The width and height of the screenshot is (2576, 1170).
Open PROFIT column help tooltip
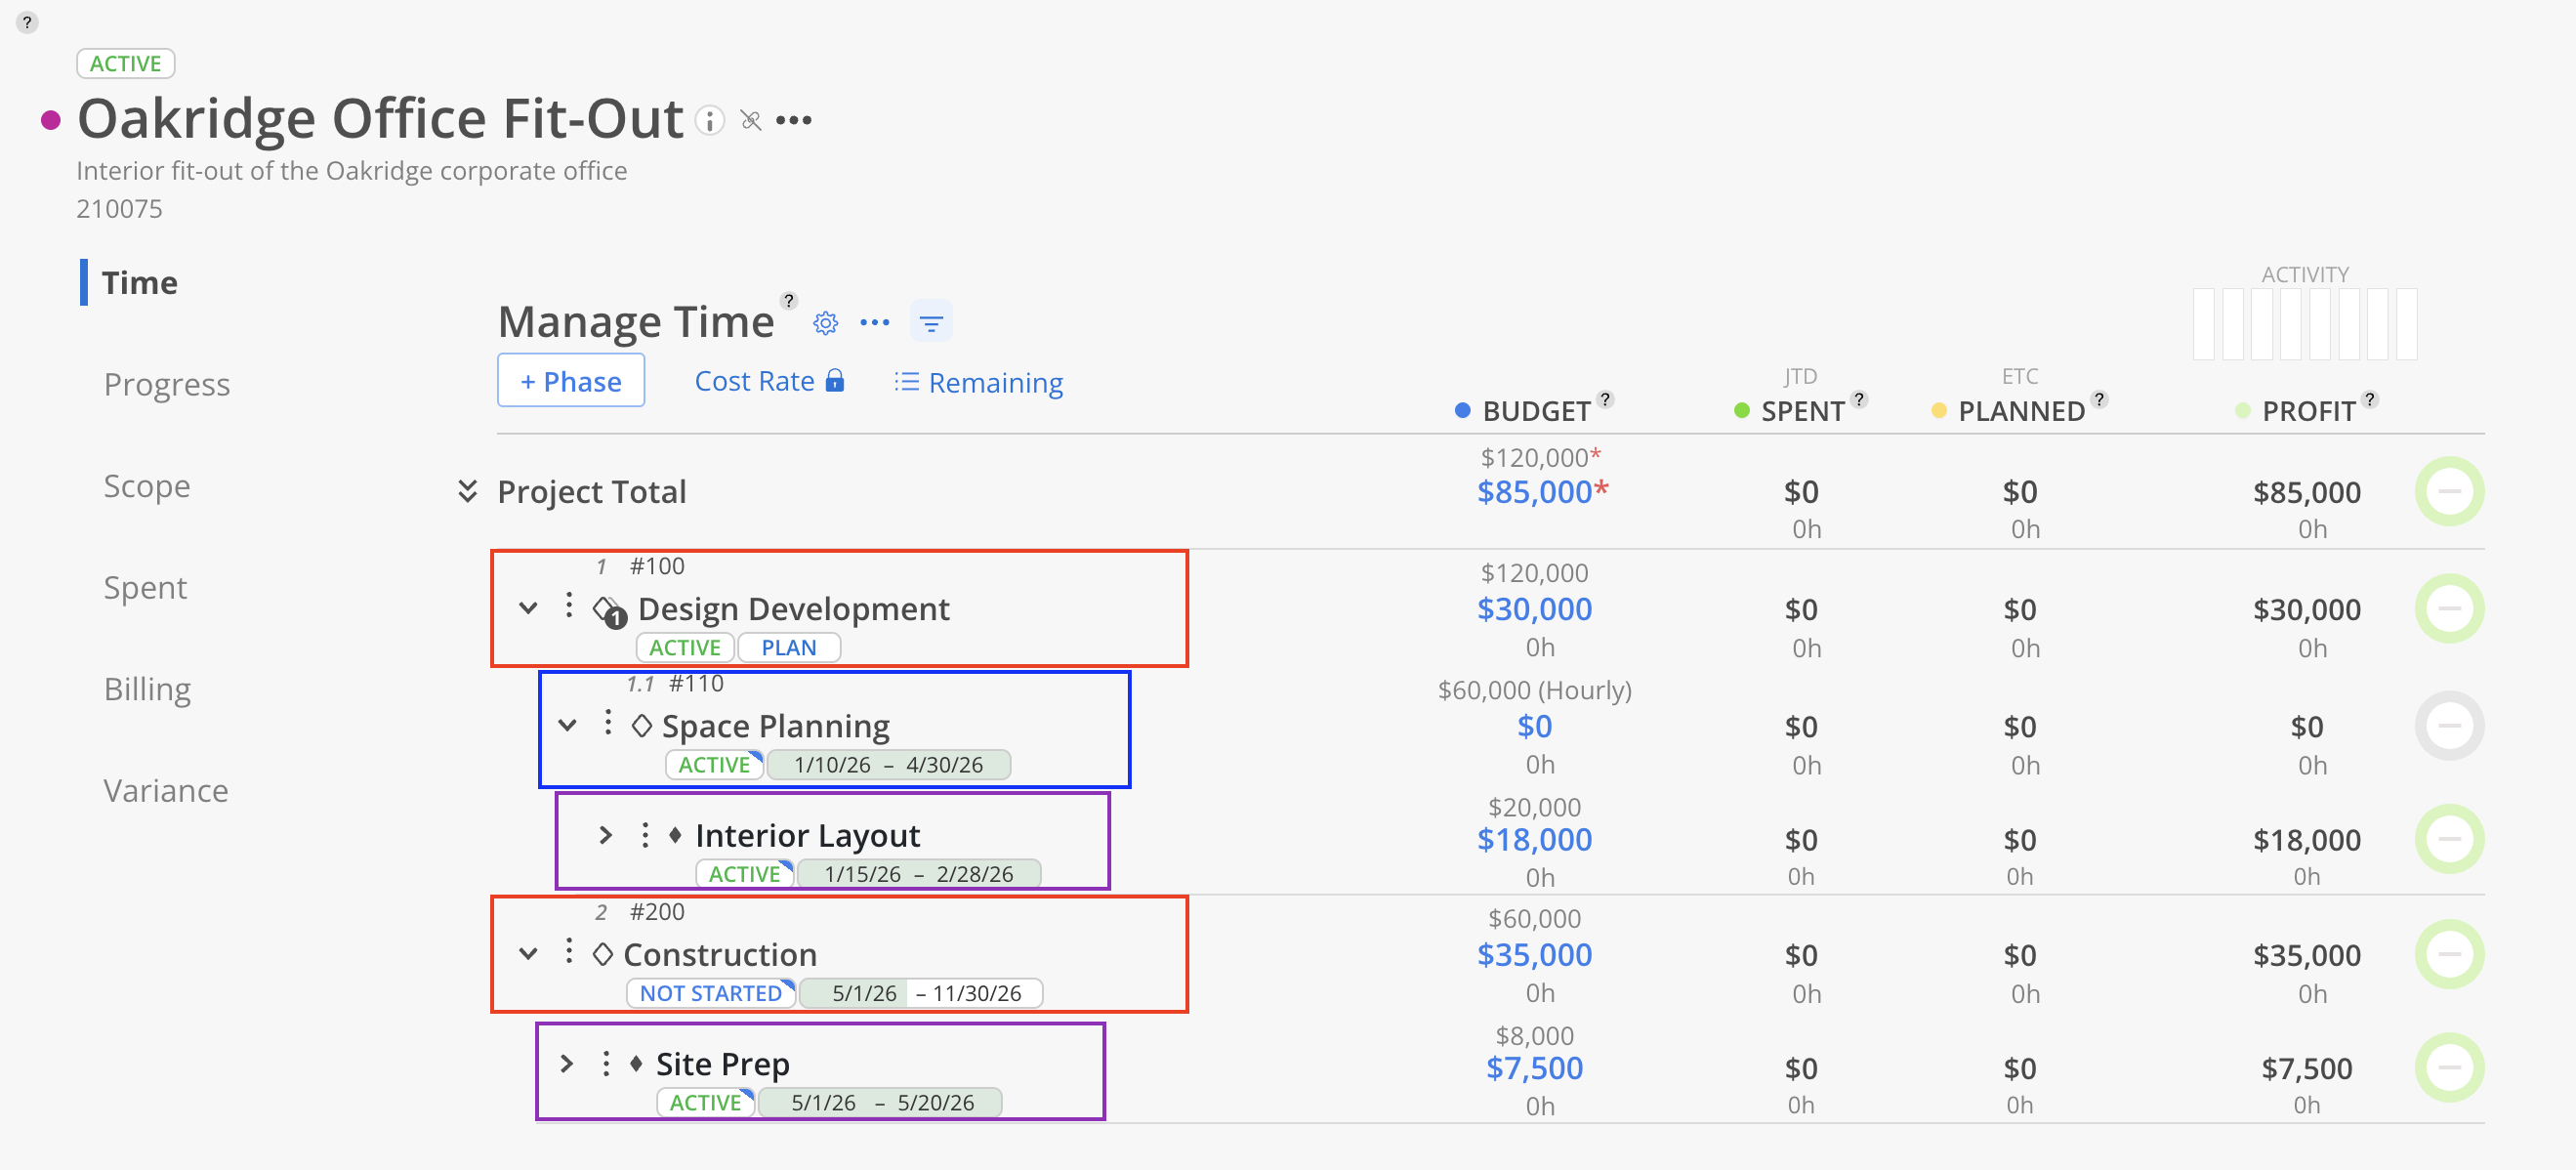click(x=2369, y=399)
